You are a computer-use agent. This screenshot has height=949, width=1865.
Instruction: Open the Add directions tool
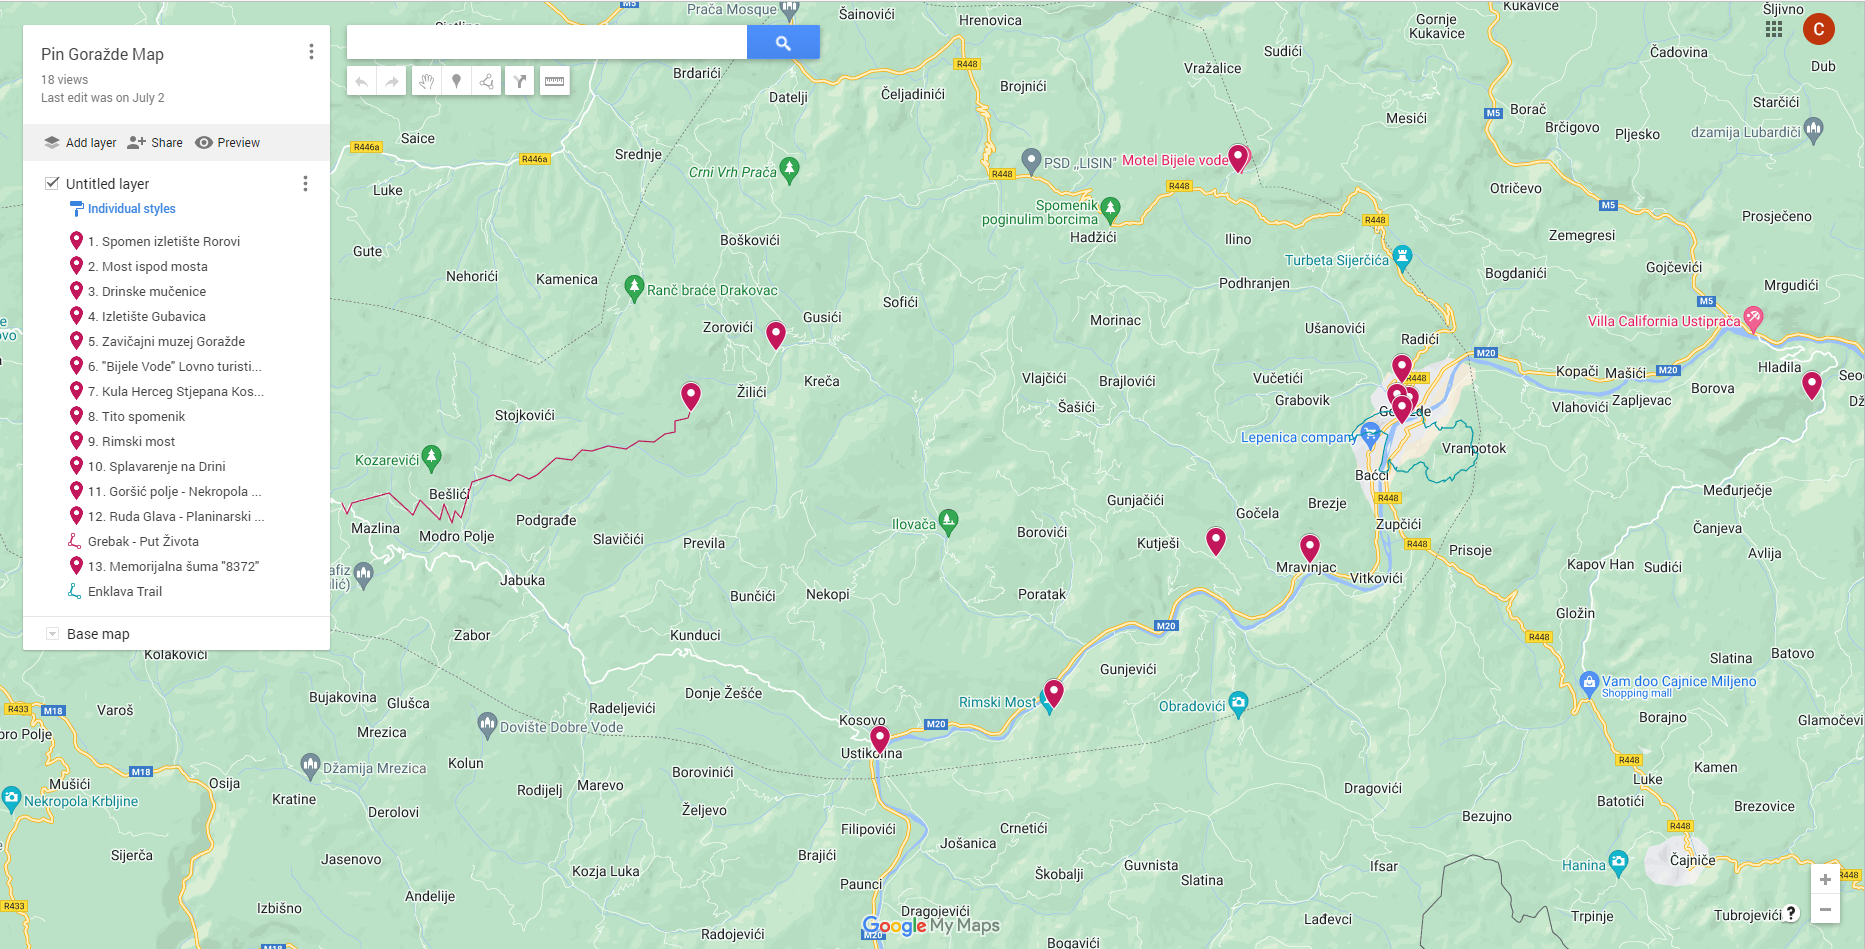(x=520, y=82)
